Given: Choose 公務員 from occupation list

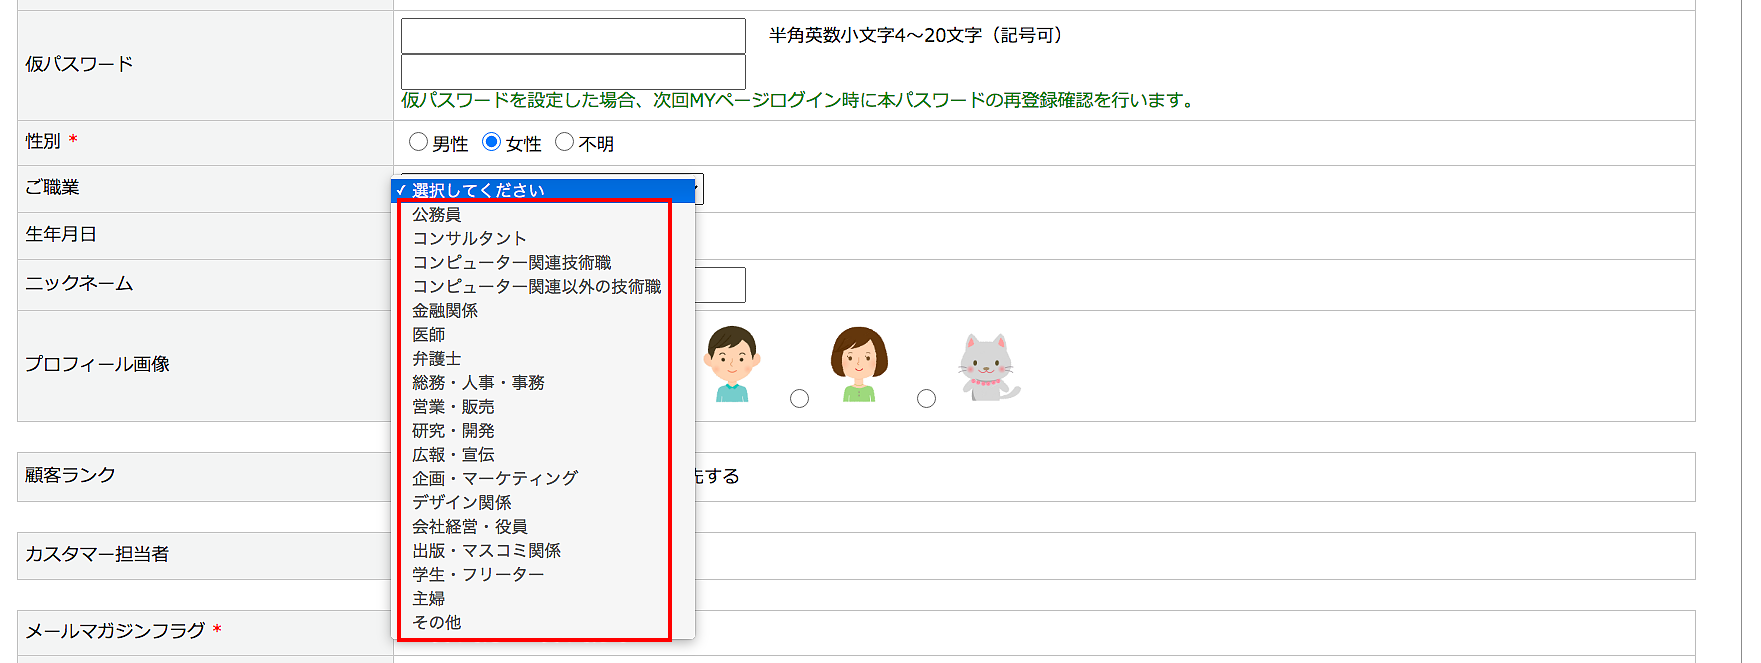Looking at the screenshot, I should coord(437,215).
